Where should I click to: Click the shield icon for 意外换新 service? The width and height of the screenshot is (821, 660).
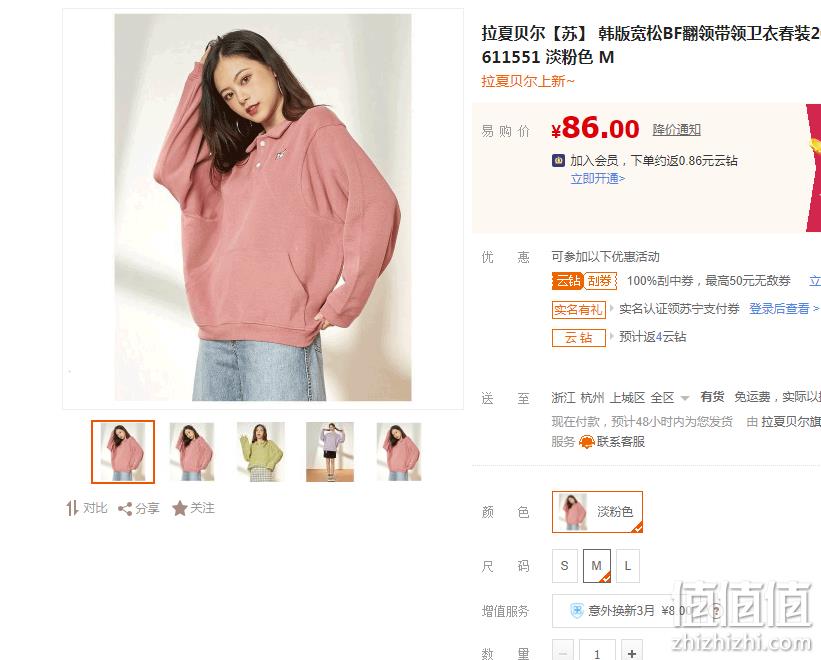[576, 610]
